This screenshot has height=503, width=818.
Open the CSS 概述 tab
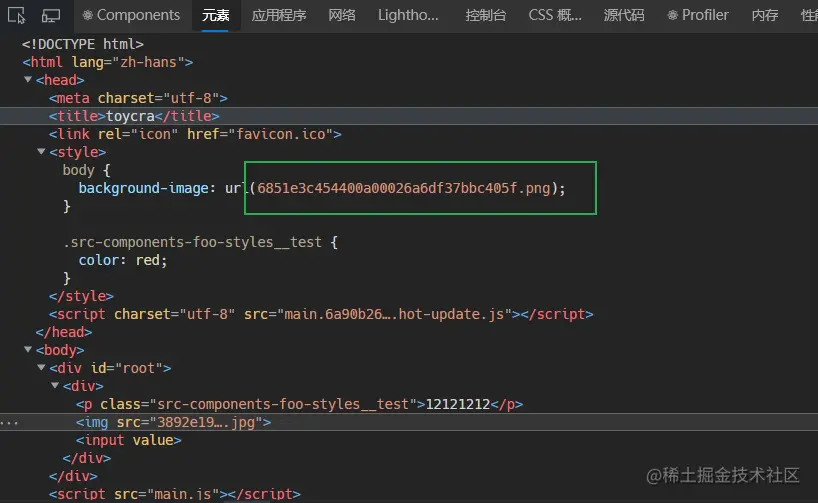[555, 15]
